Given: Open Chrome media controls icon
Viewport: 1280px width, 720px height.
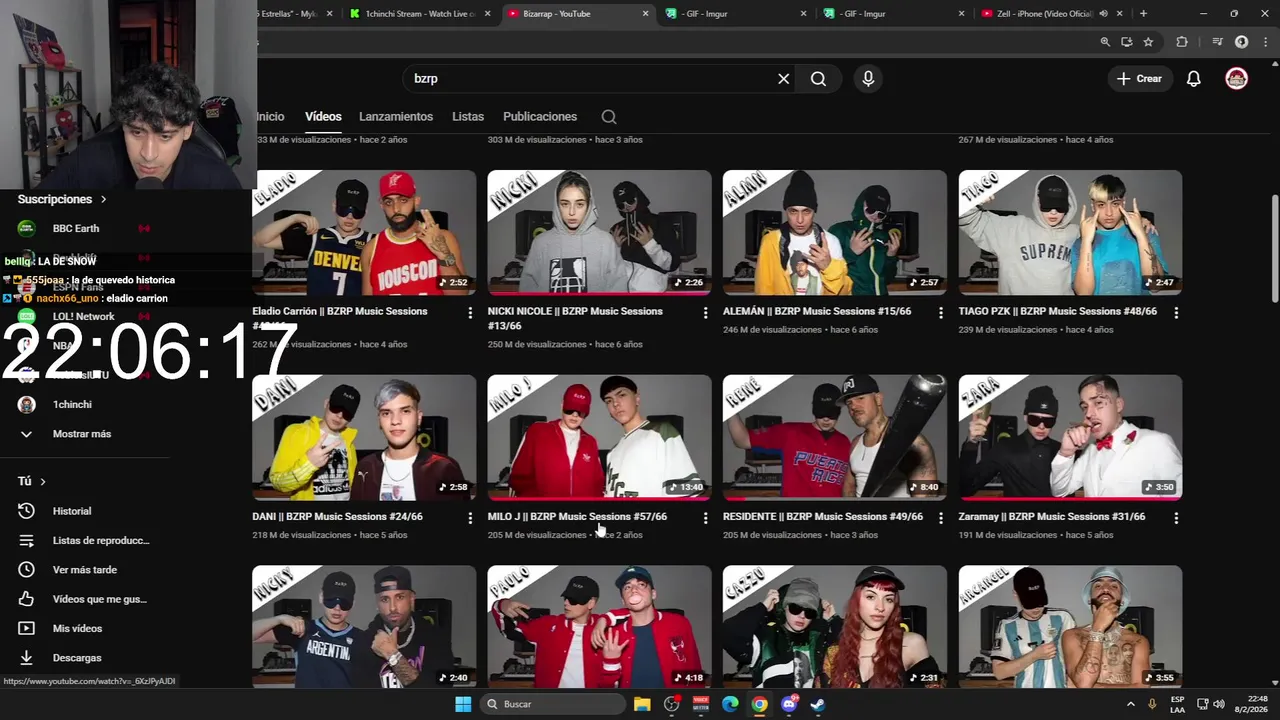Looking at the screenshot, I should point(1217,42).
